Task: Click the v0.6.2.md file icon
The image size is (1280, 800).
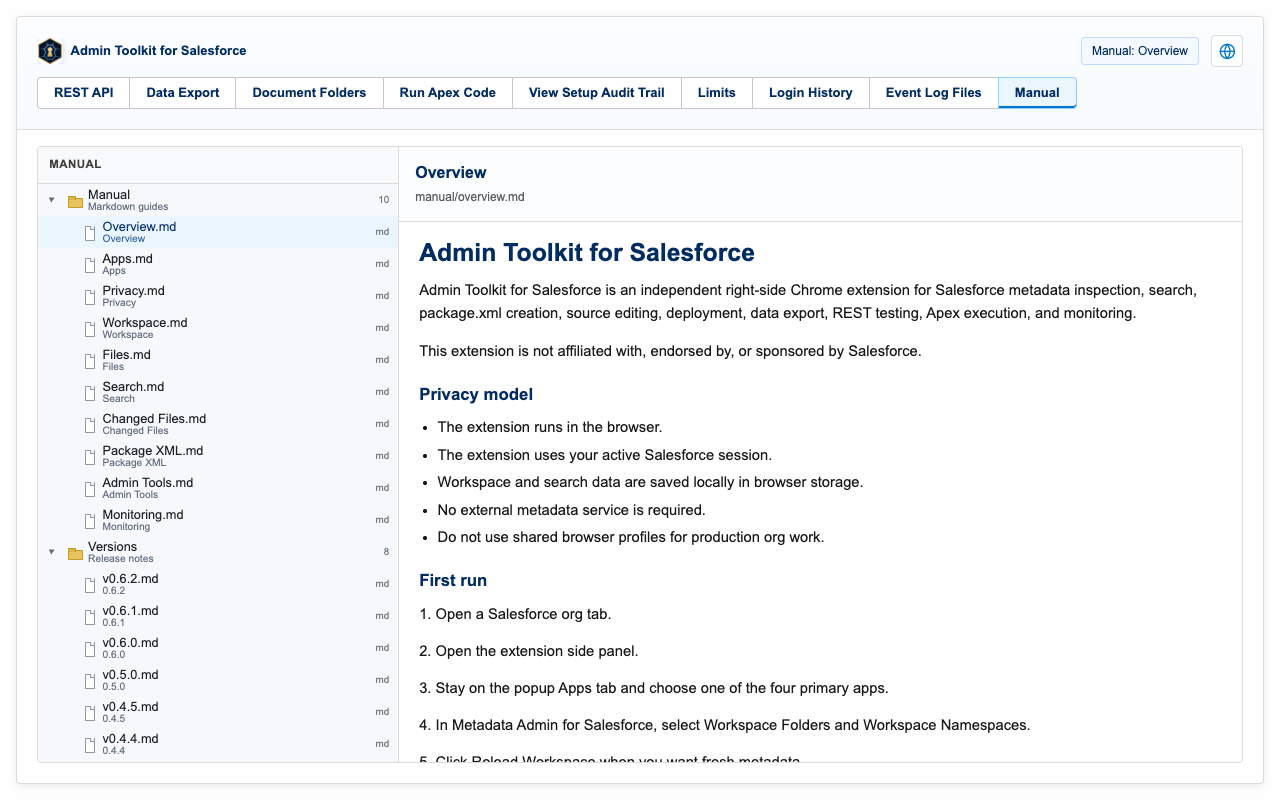Action: [x=90, y=585]
